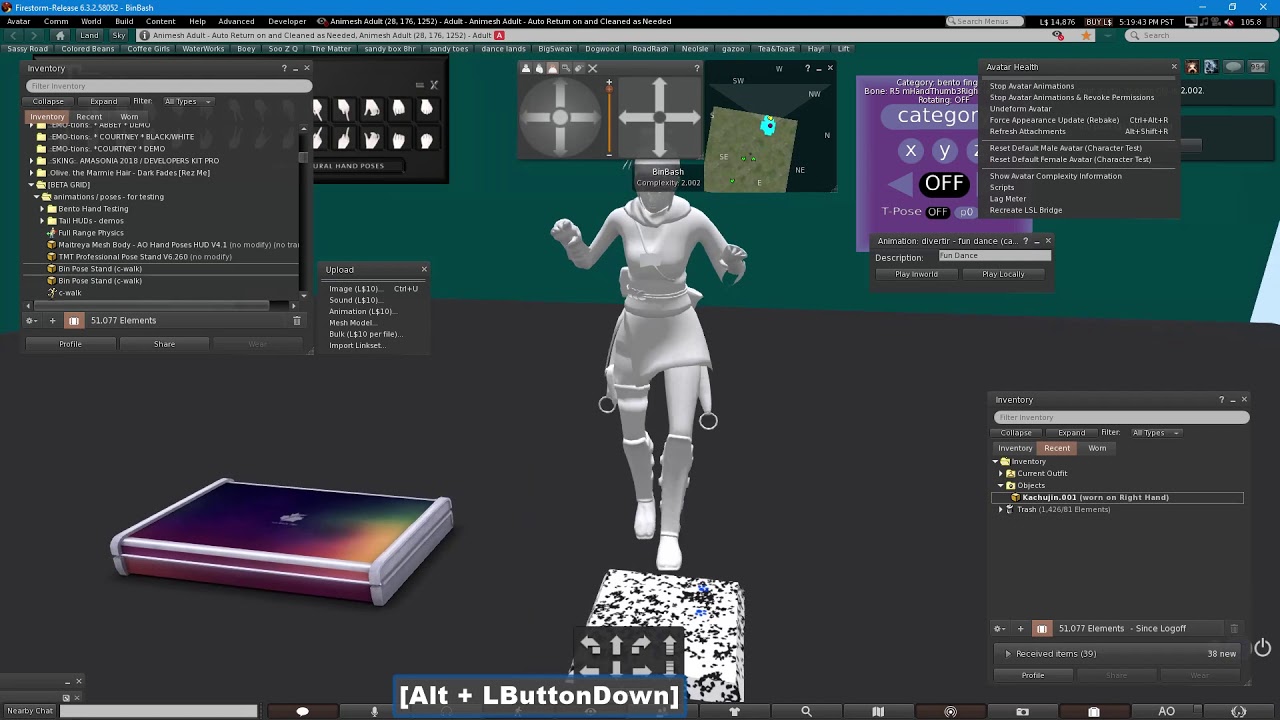Click the chat bubble button in bottom toolbar
This screenshot has width=1280, height=720.
302,711
